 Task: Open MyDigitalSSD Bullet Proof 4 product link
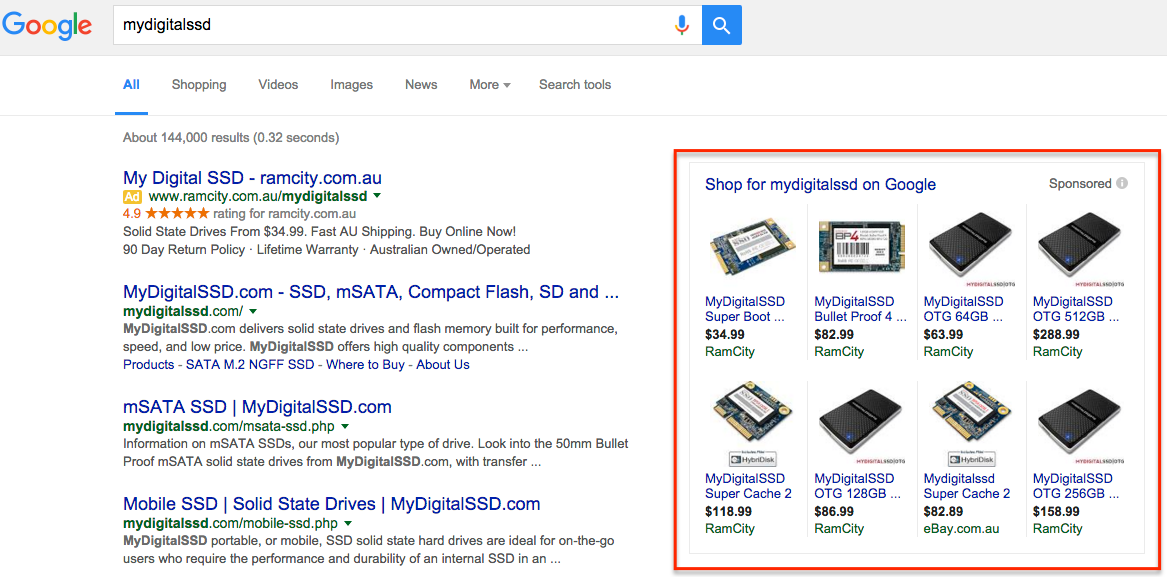click(860, 309)
